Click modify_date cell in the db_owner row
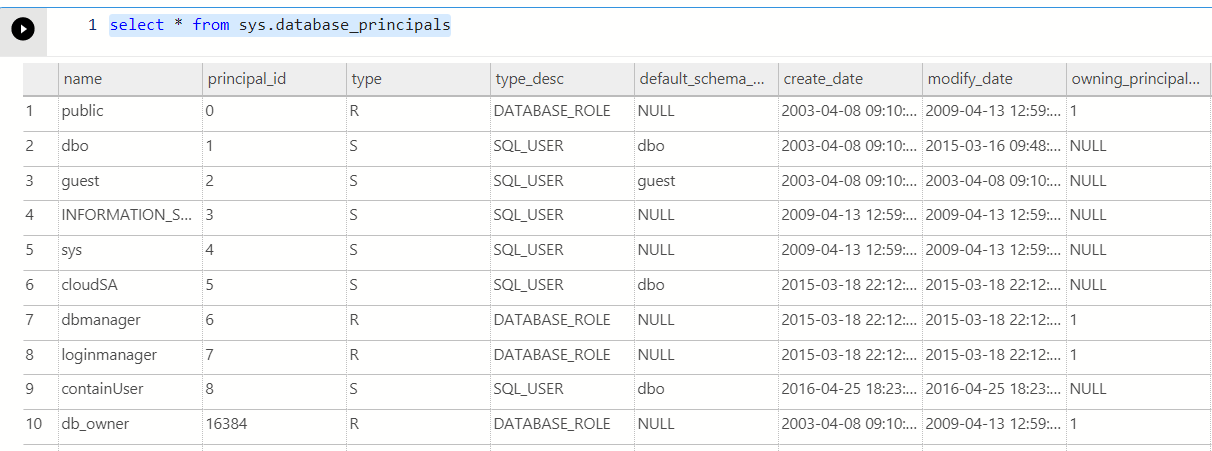Screen dimensions: 1212x451 pos(994,424)
